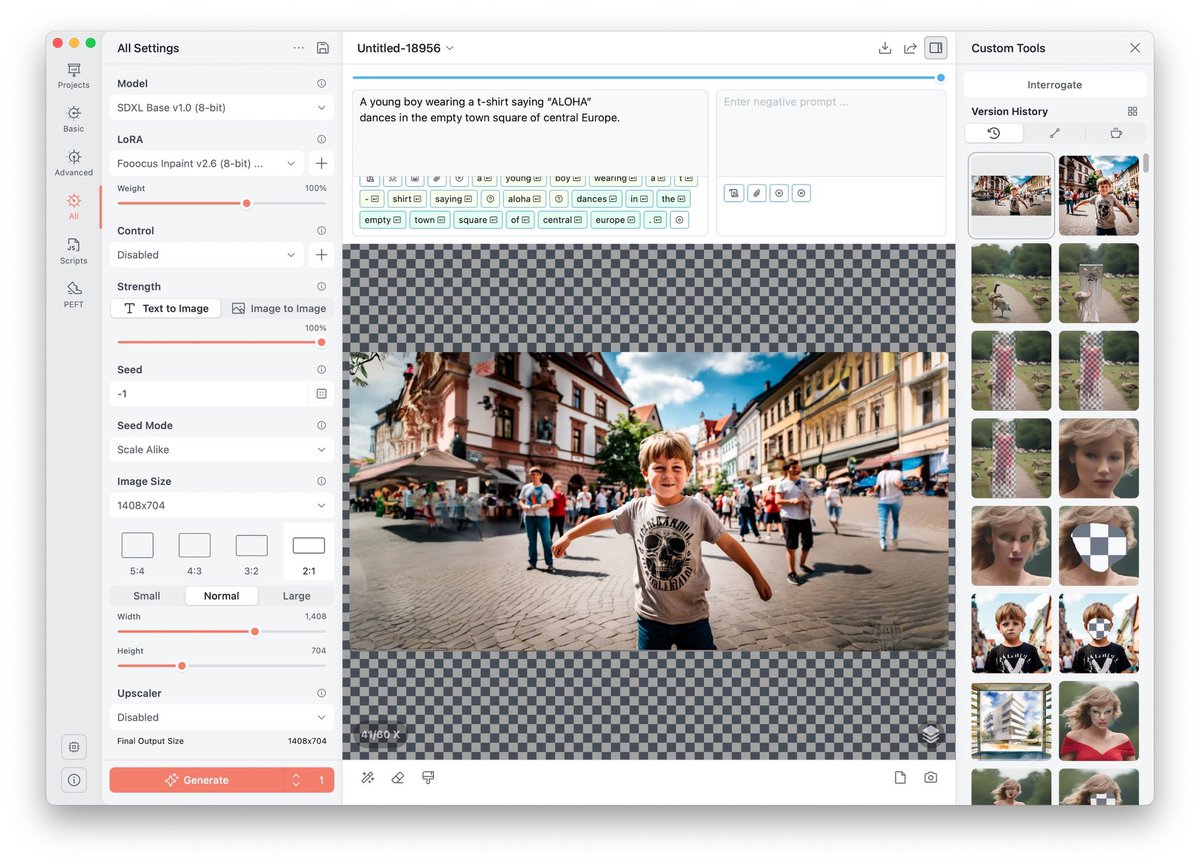1200x866 pixels.
Task: Adjust the Height slider
Action: pos(221,665)
